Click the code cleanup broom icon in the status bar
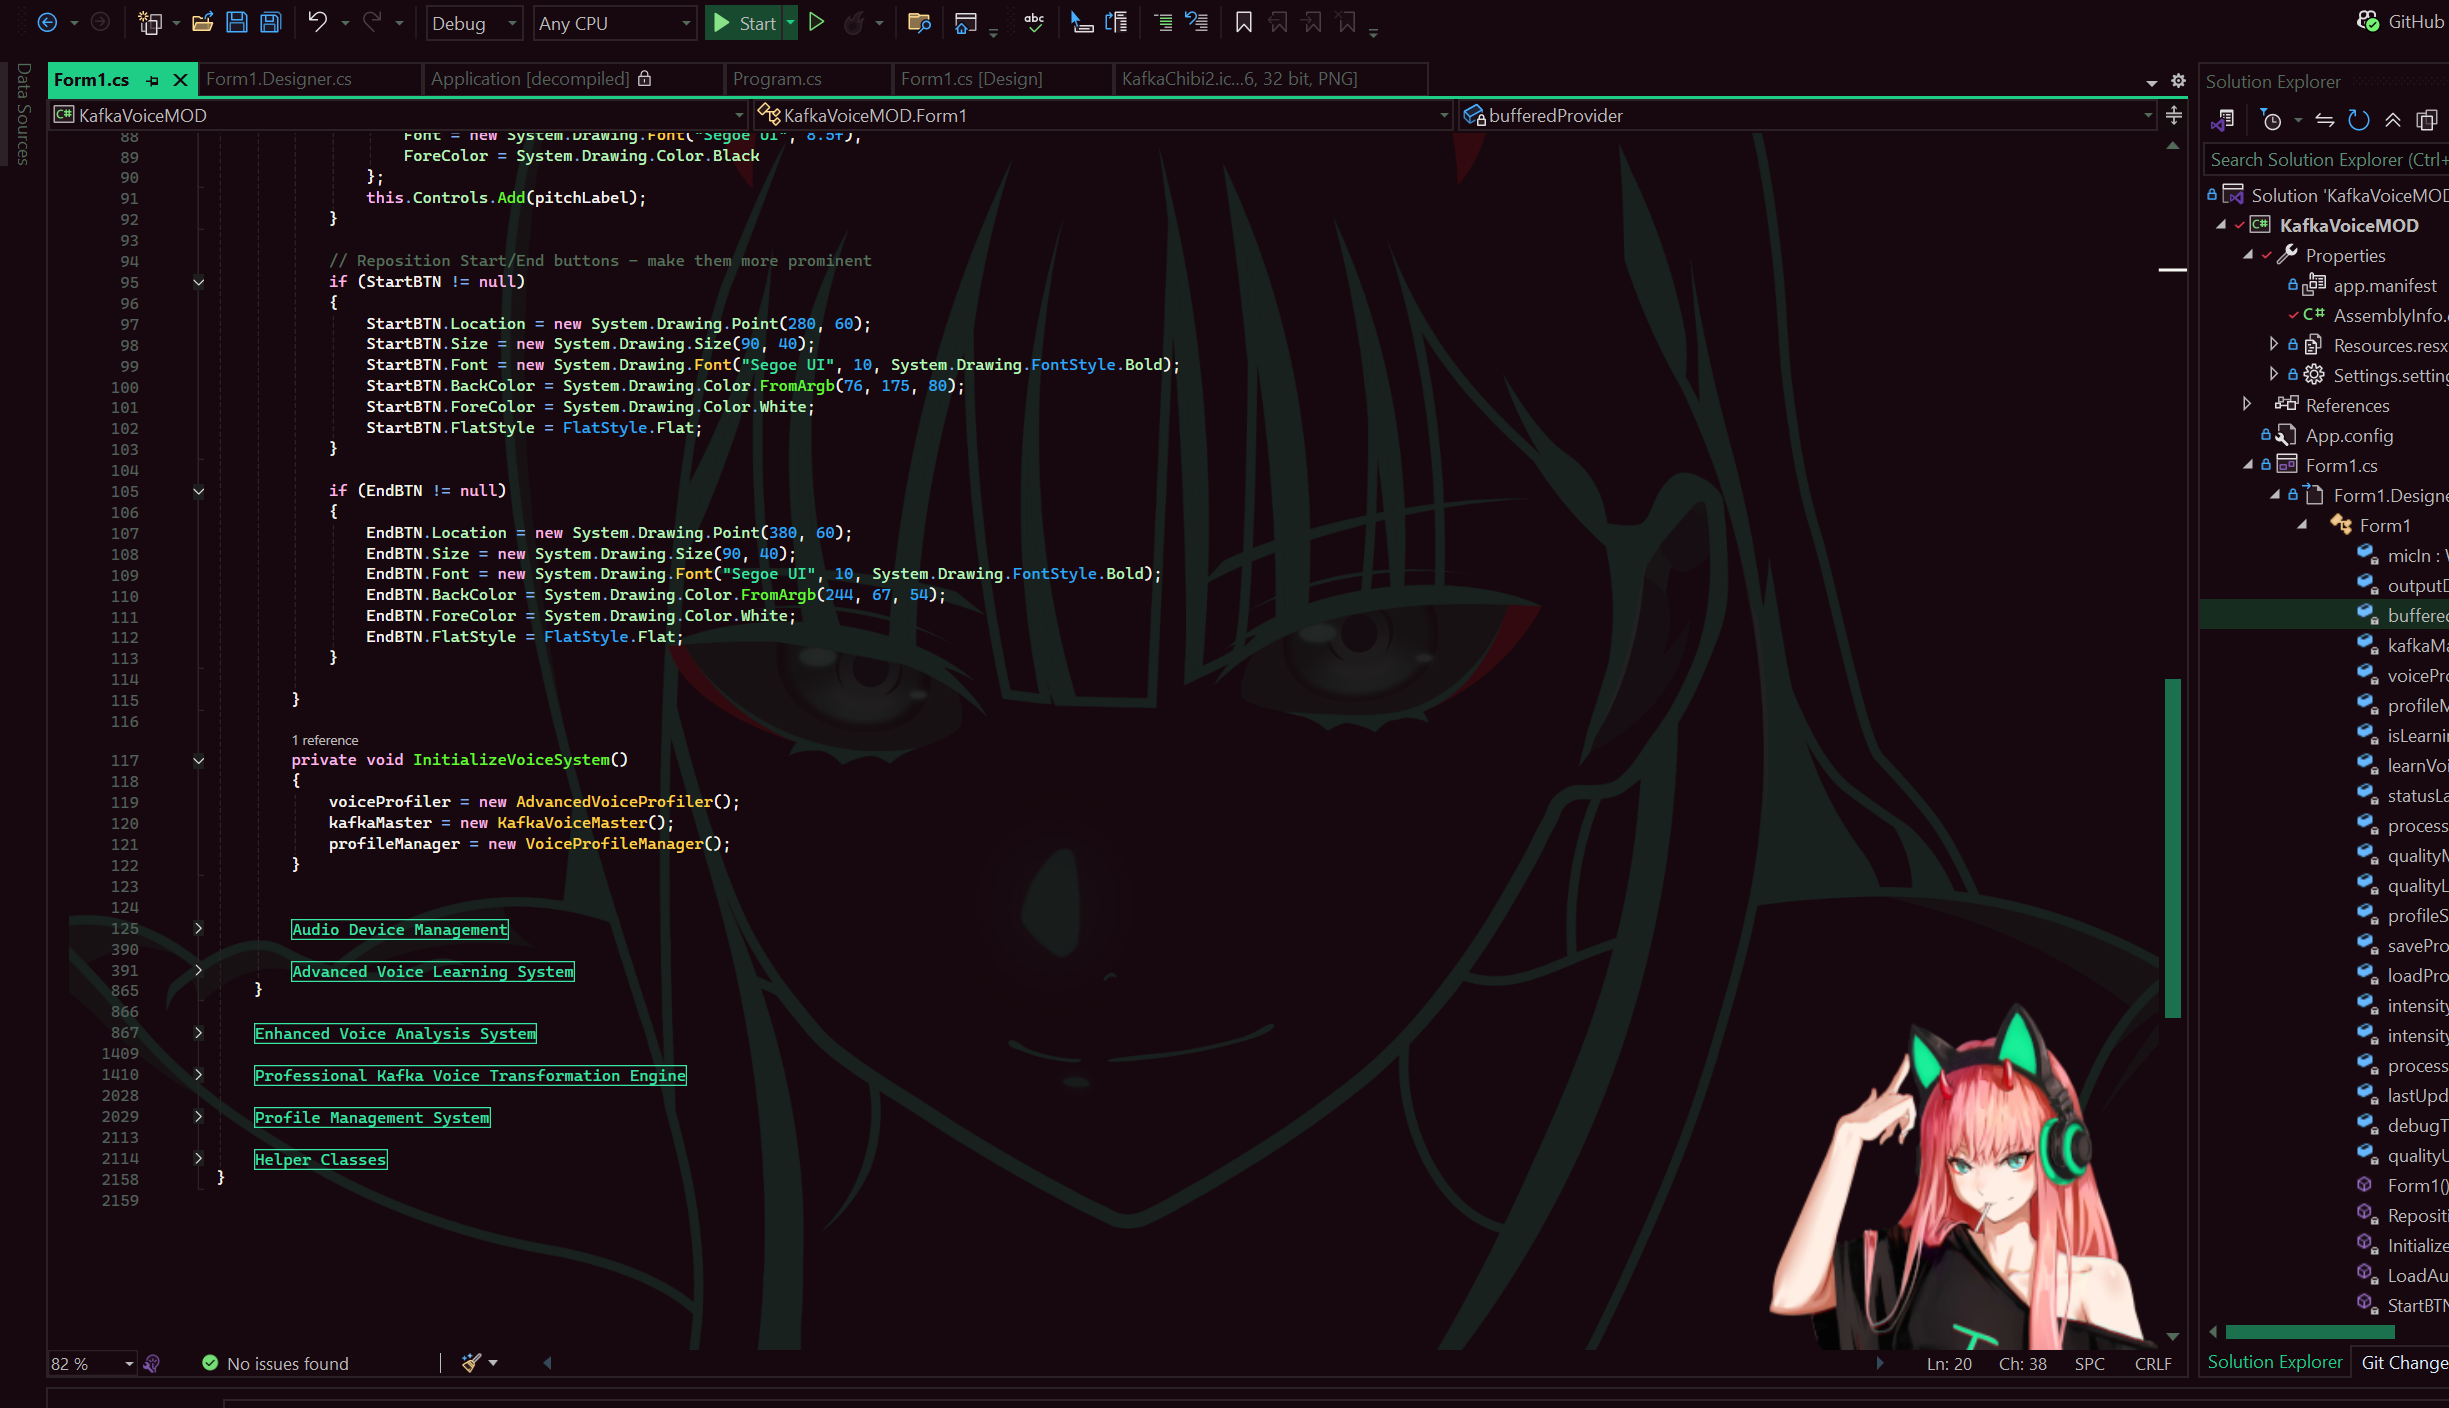2449x1408 pixels. [471, 1363]
